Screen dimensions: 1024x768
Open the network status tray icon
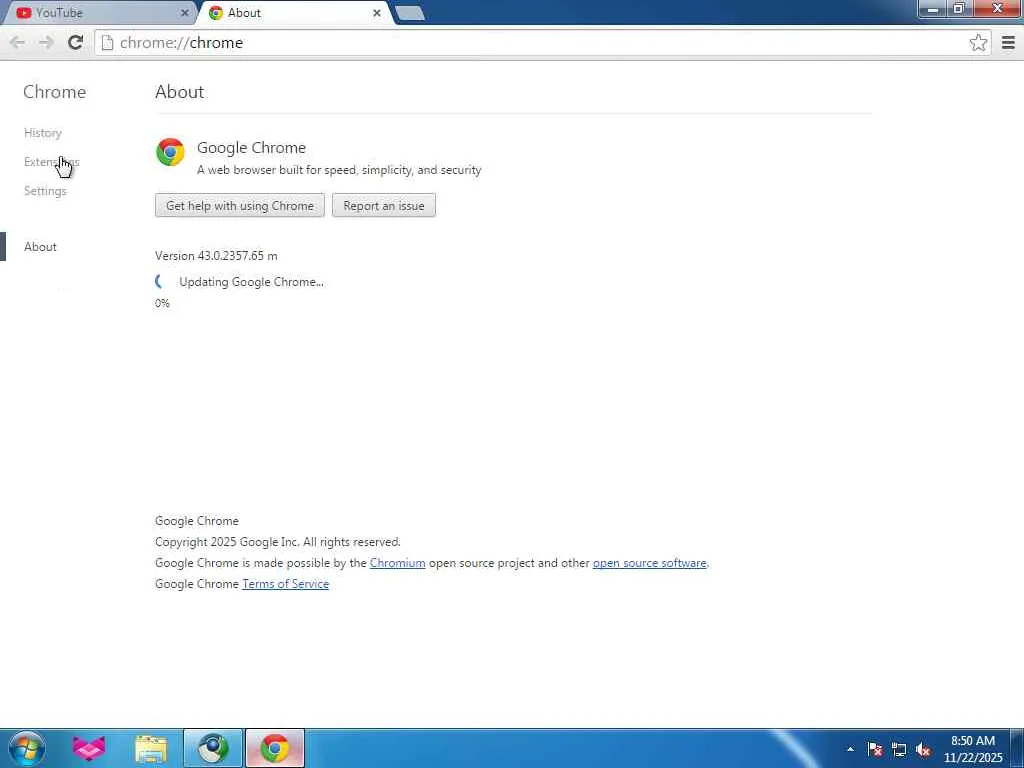[899, 750]
